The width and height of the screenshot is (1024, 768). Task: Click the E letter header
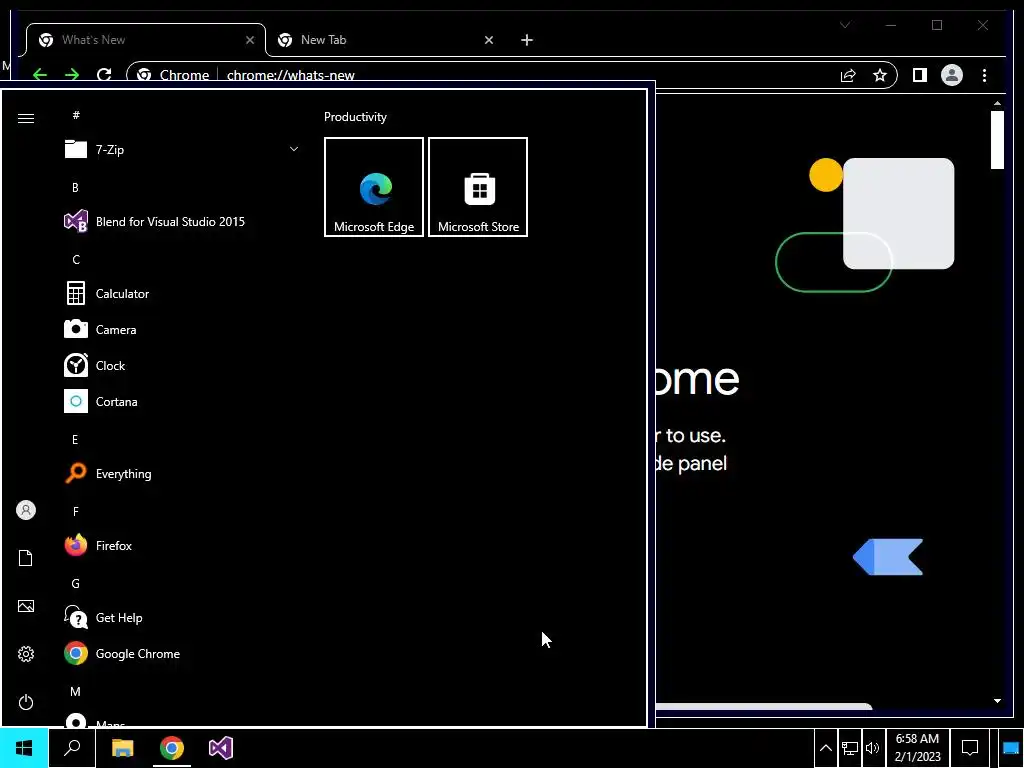tap(75, 440)
